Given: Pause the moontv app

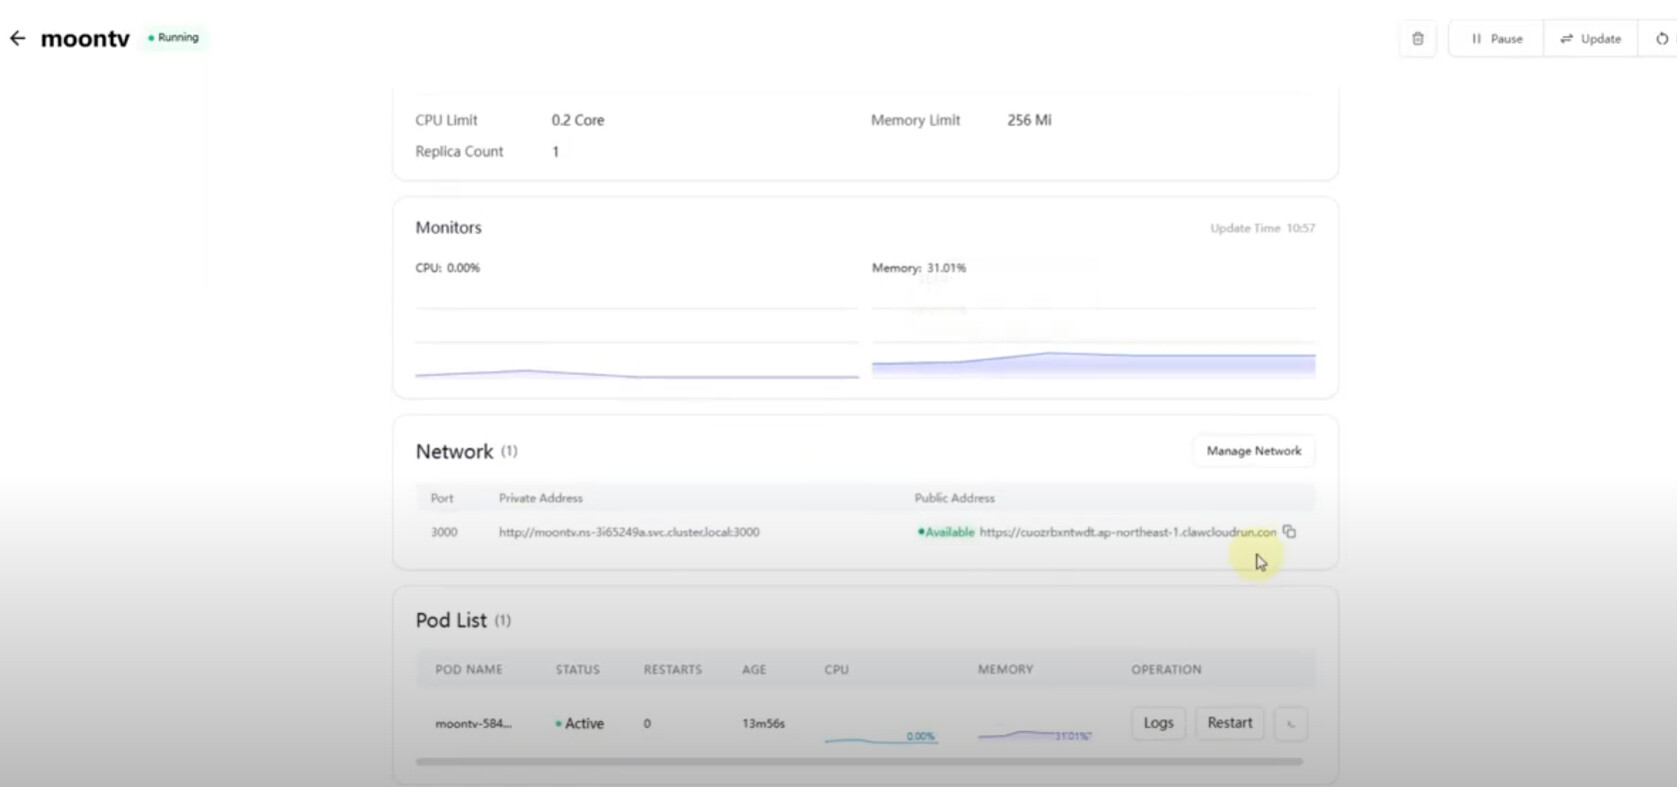Looking at the screenshot, I should click(x=1496, y=39).
